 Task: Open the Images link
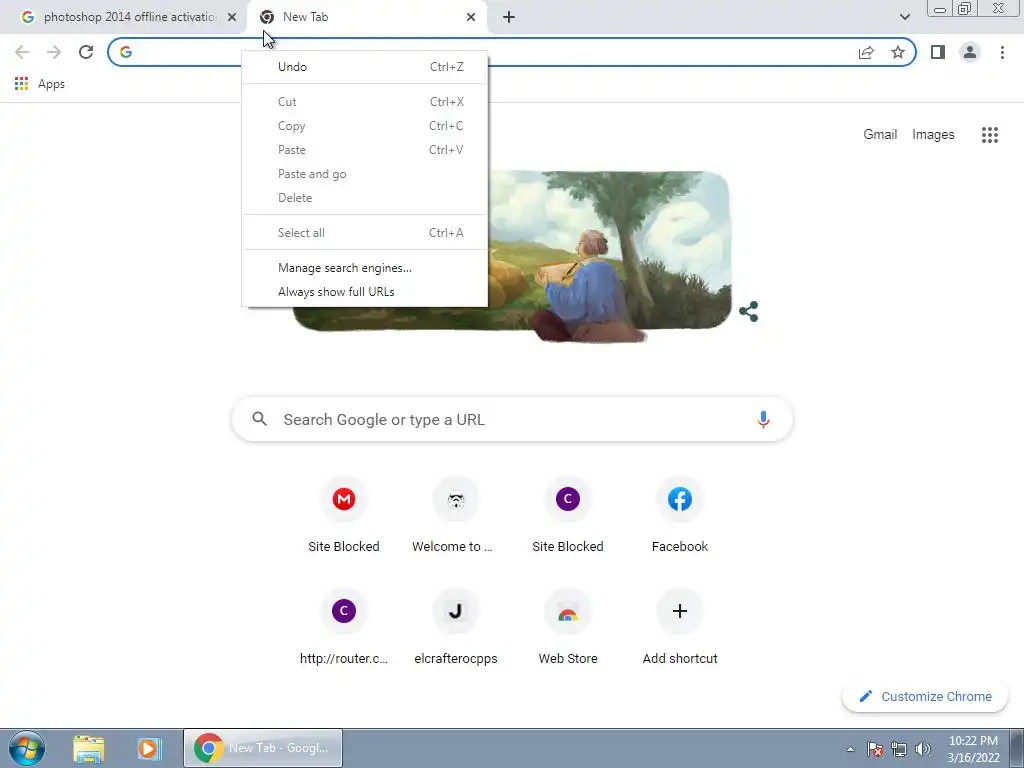pos(933,135)
